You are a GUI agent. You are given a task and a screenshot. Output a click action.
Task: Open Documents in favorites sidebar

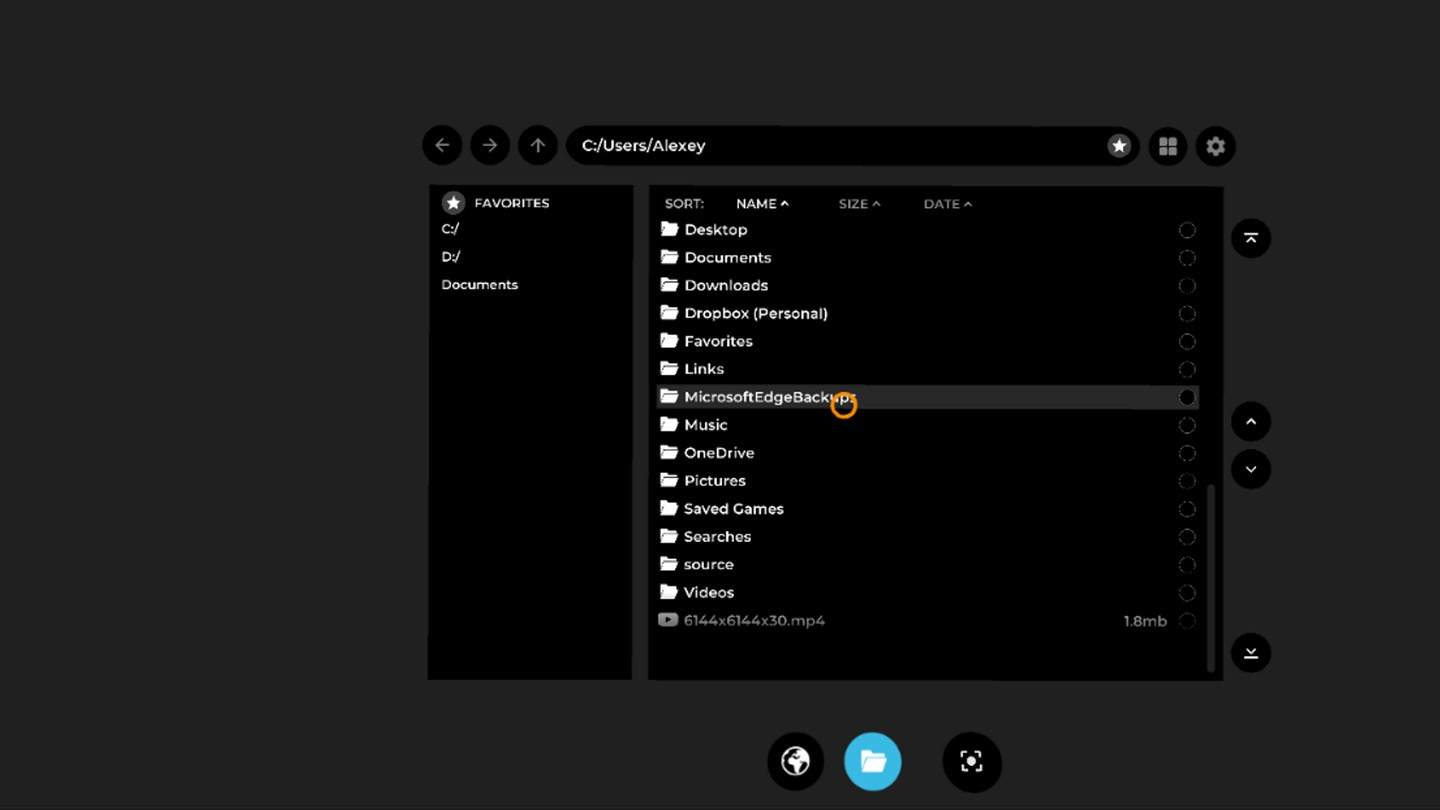[480, 285]
